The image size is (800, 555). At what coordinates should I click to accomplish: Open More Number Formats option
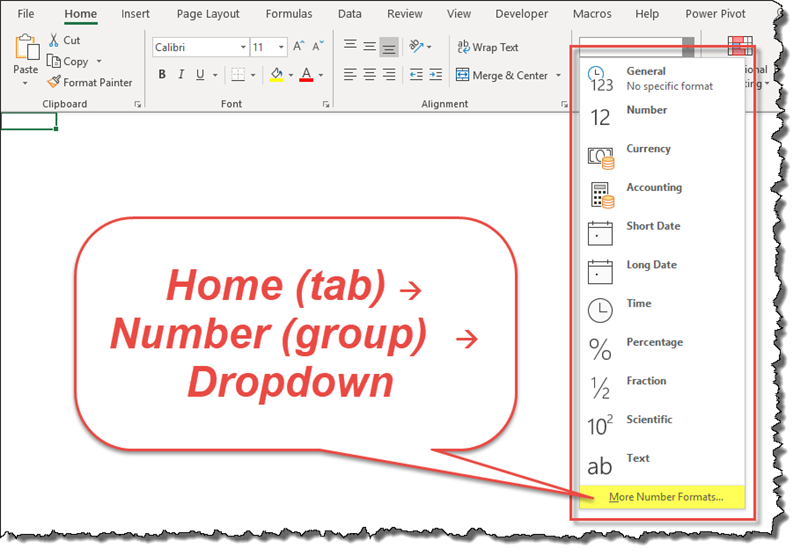pos(658,496)
